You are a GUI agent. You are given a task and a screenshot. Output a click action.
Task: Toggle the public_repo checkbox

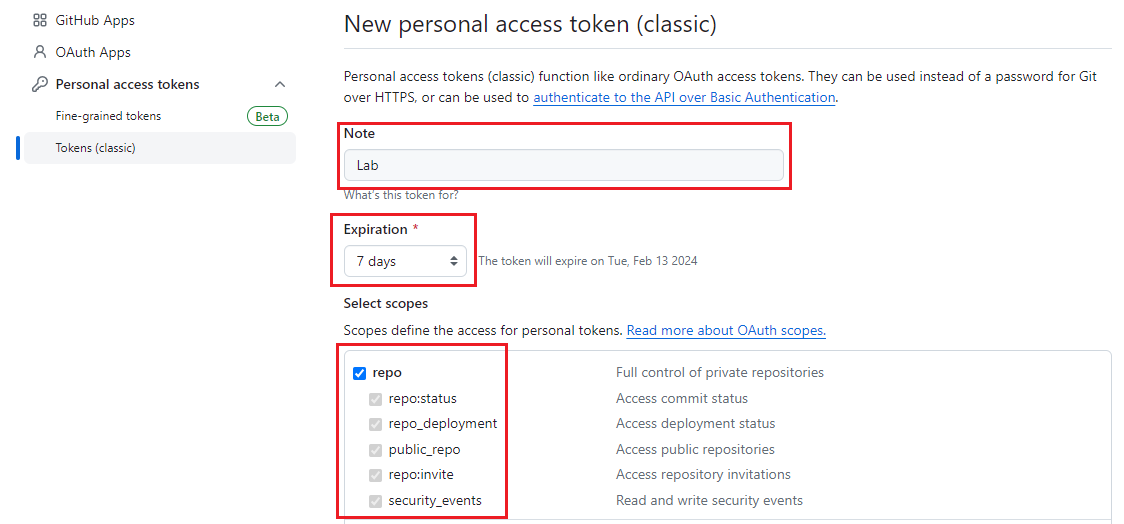[x=376, y=450]
